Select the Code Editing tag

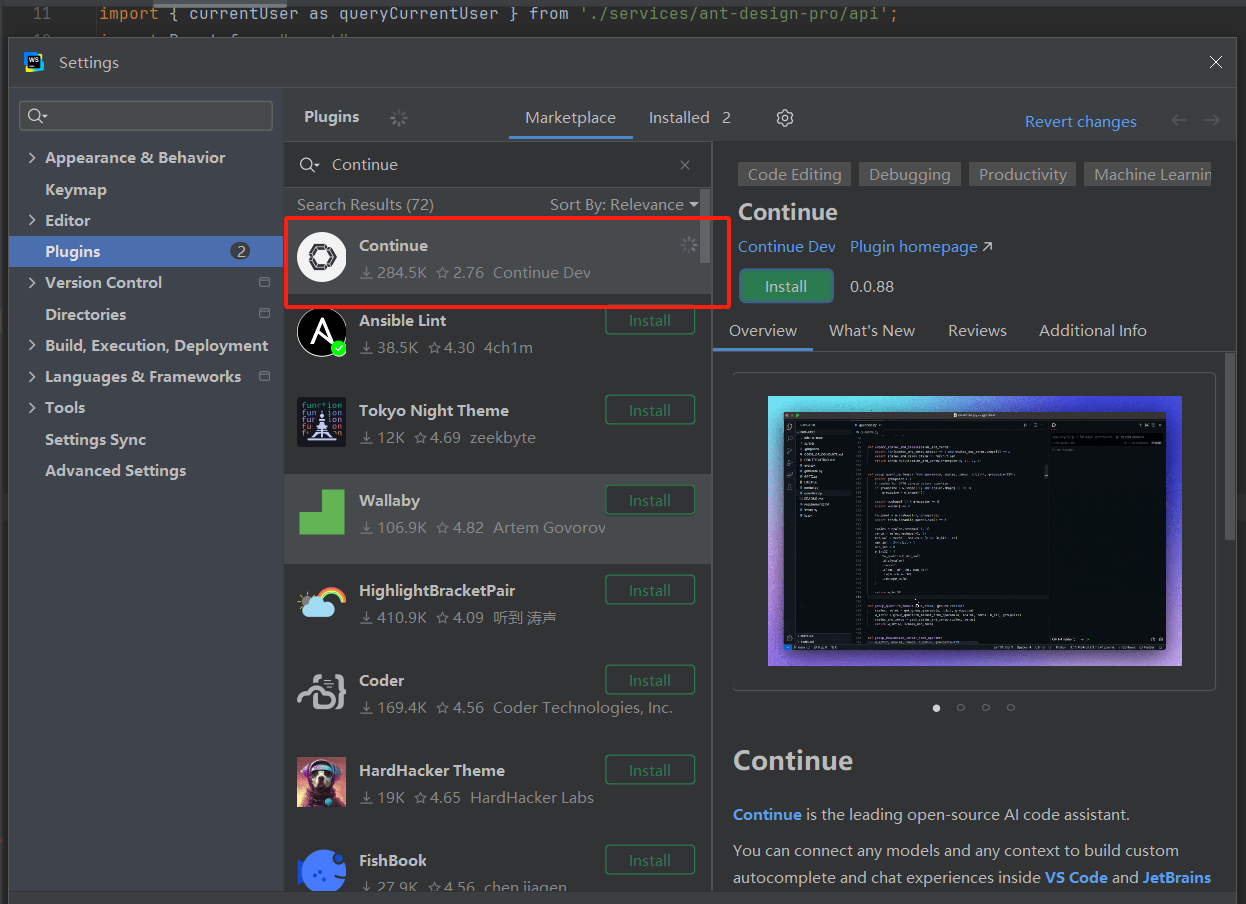pyautogui.click(x=794, y=175)
